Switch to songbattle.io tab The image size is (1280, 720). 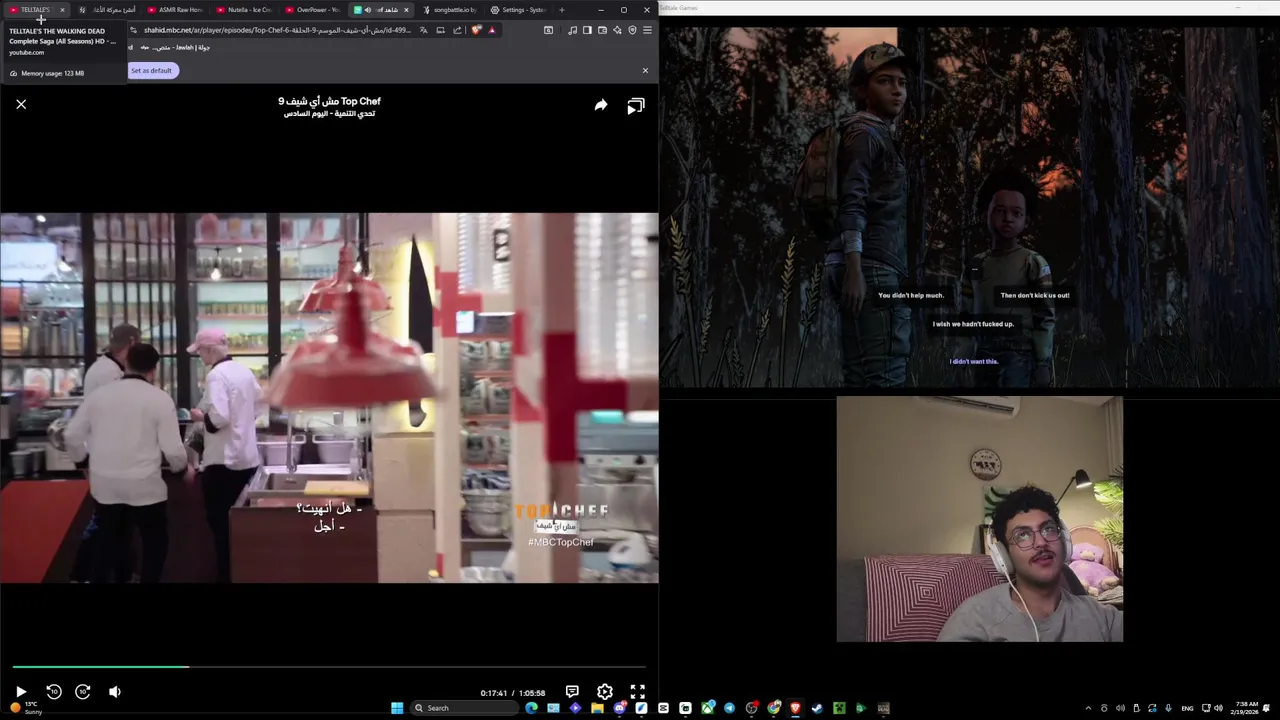(x=450, y=10)
